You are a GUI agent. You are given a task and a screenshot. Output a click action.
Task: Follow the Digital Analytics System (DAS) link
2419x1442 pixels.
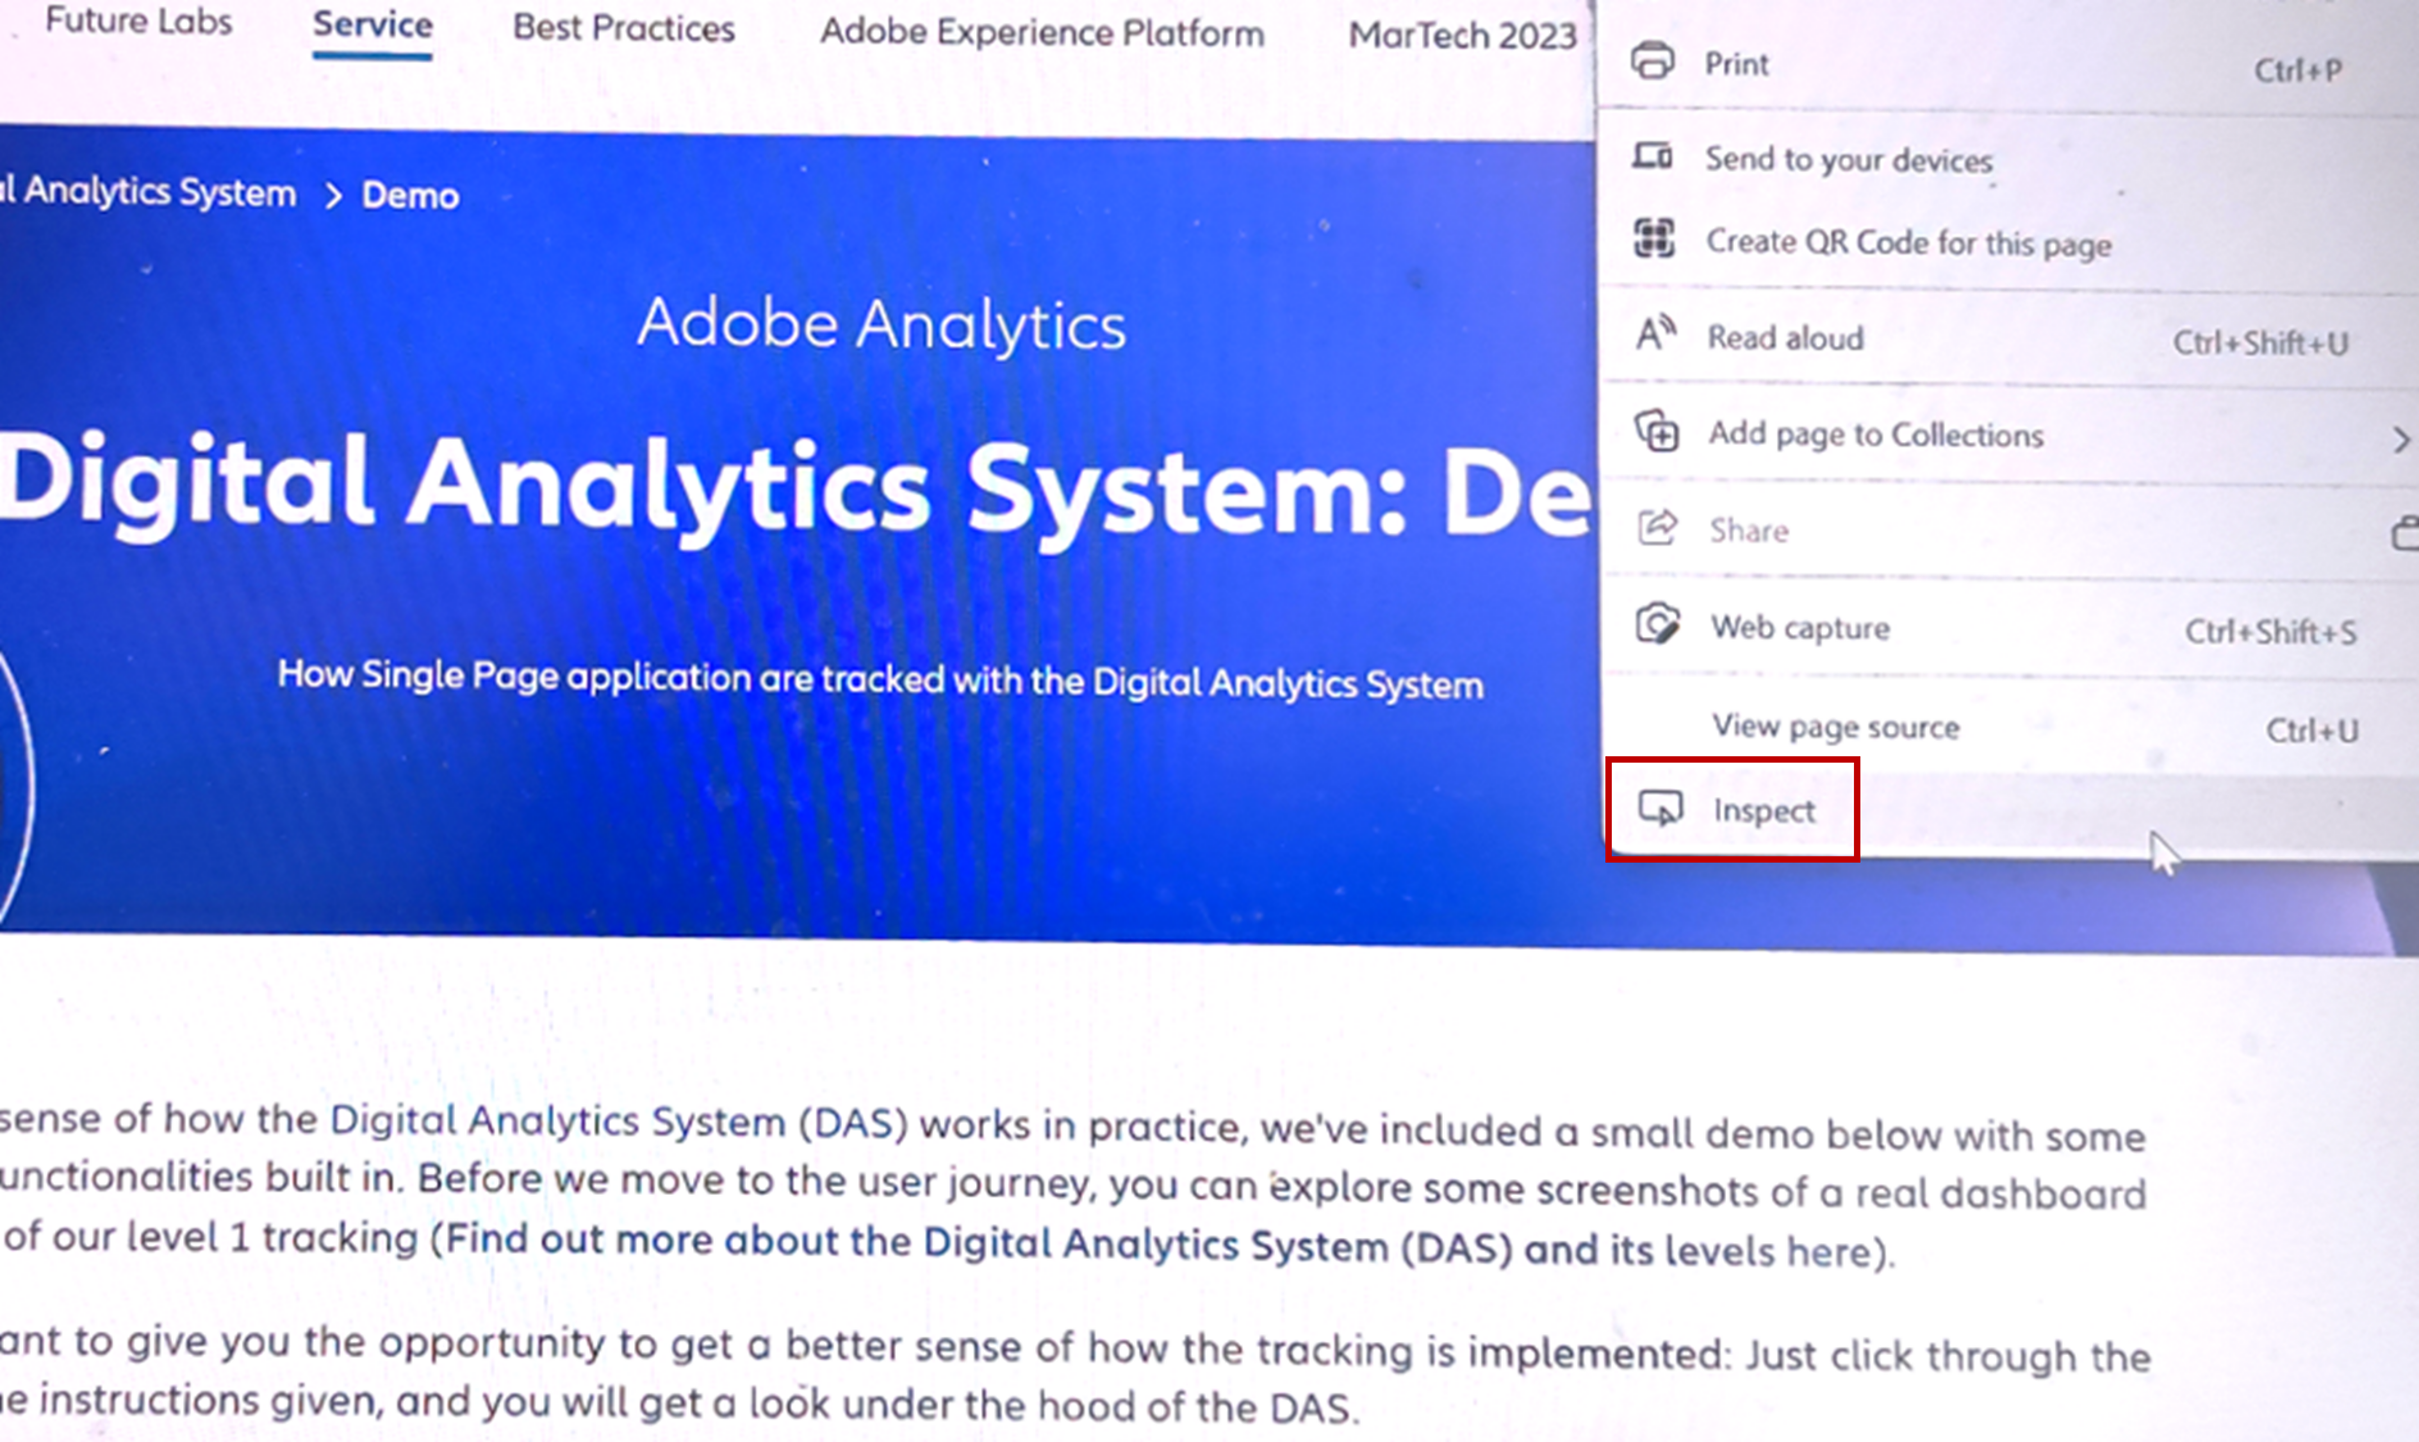(x=618, y=1122)
